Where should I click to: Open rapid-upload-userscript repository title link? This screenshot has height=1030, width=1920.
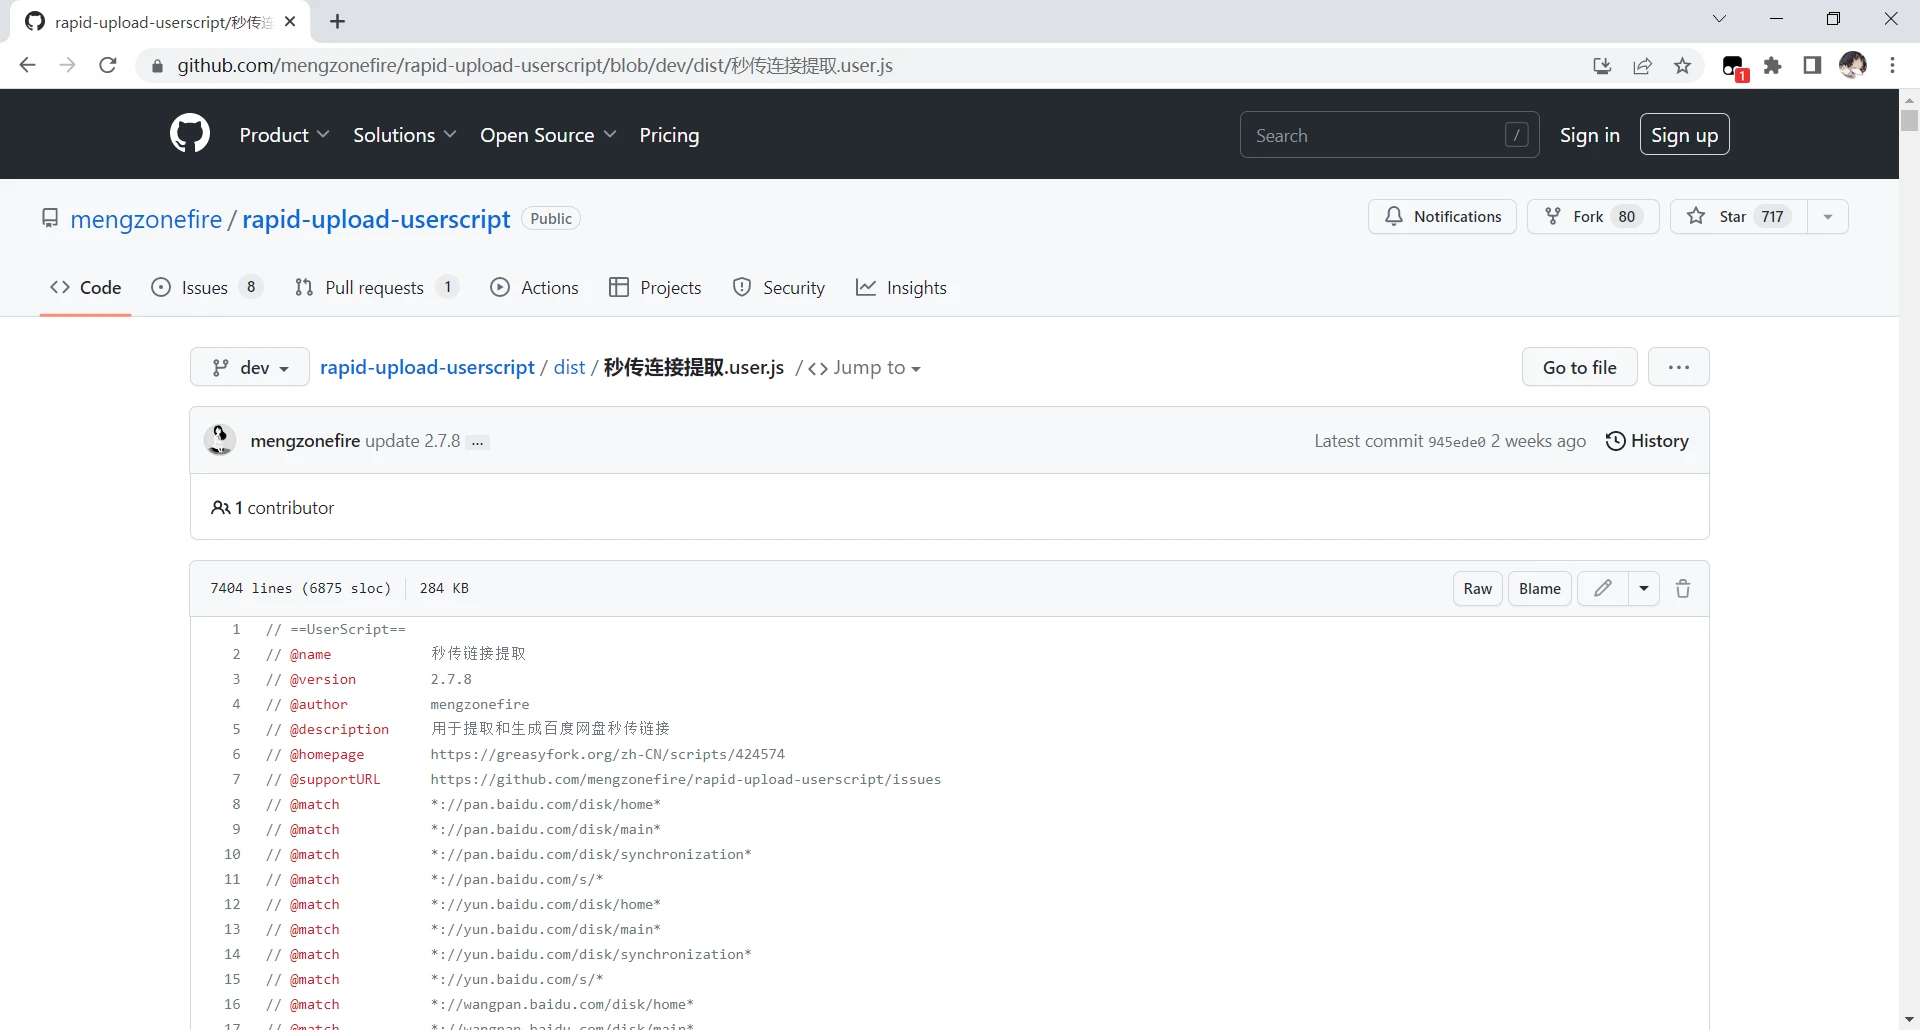(376, 219)
